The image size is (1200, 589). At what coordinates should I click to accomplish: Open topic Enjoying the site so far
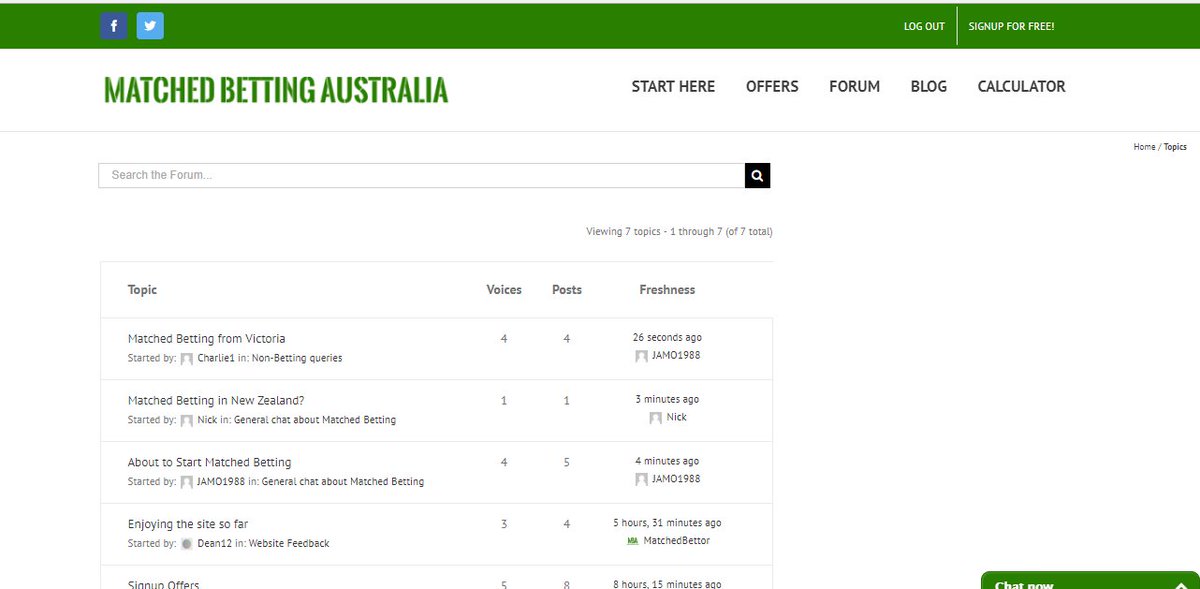187,524
